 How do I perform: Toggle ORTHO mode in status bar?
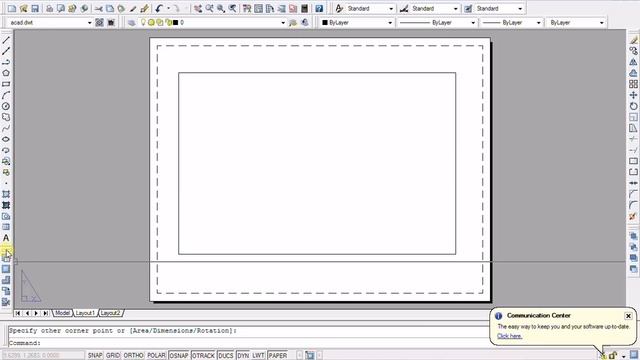click(x=133, y=356)
